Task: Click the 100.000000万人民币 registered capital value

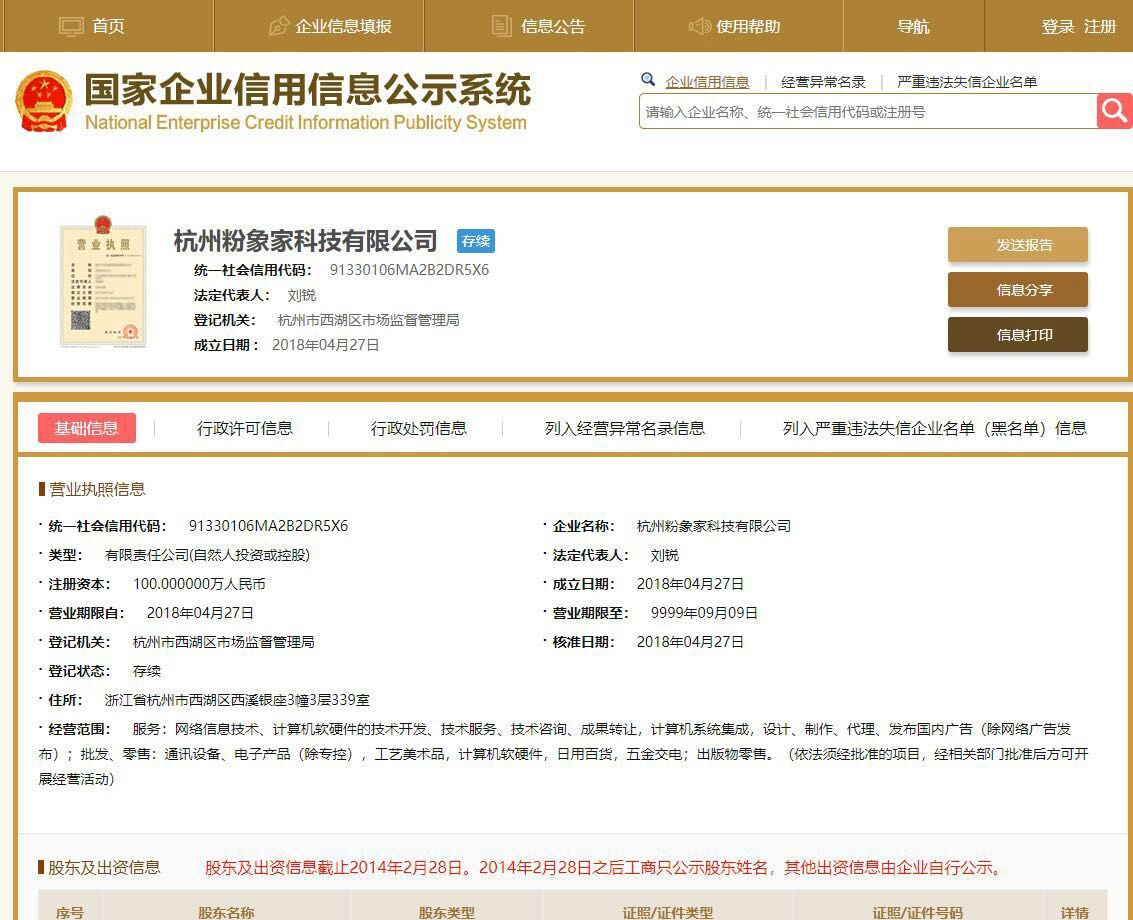Action: 199,584
